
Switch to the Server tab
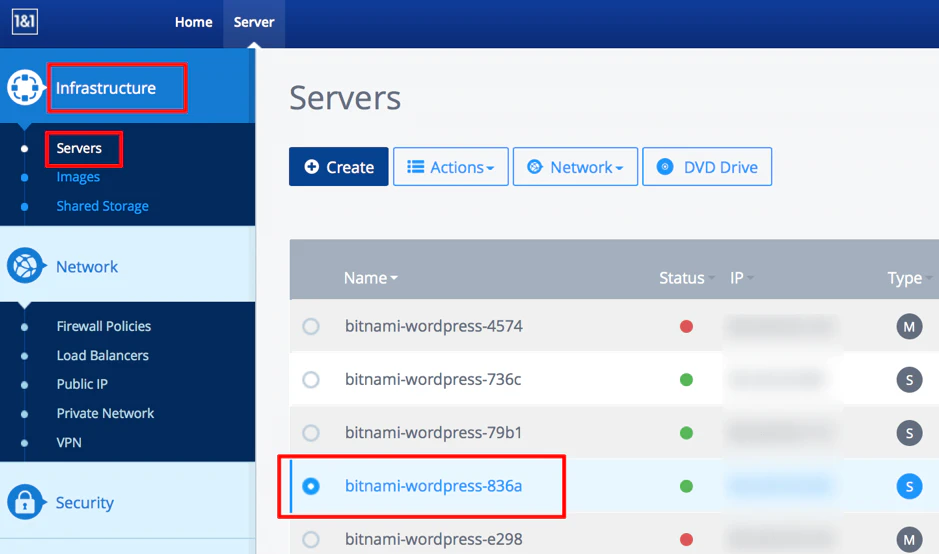(254, 22)
